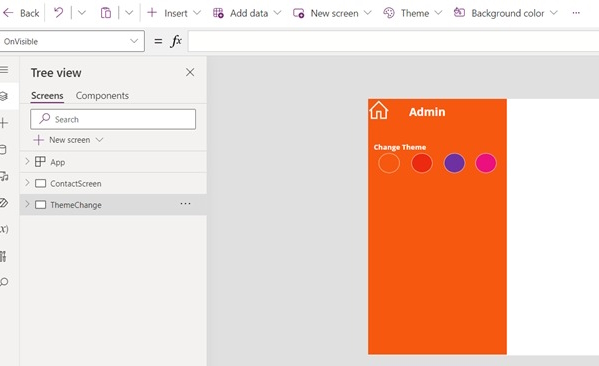Open ThemeChange more options ellipsis

tap(185, 204)
